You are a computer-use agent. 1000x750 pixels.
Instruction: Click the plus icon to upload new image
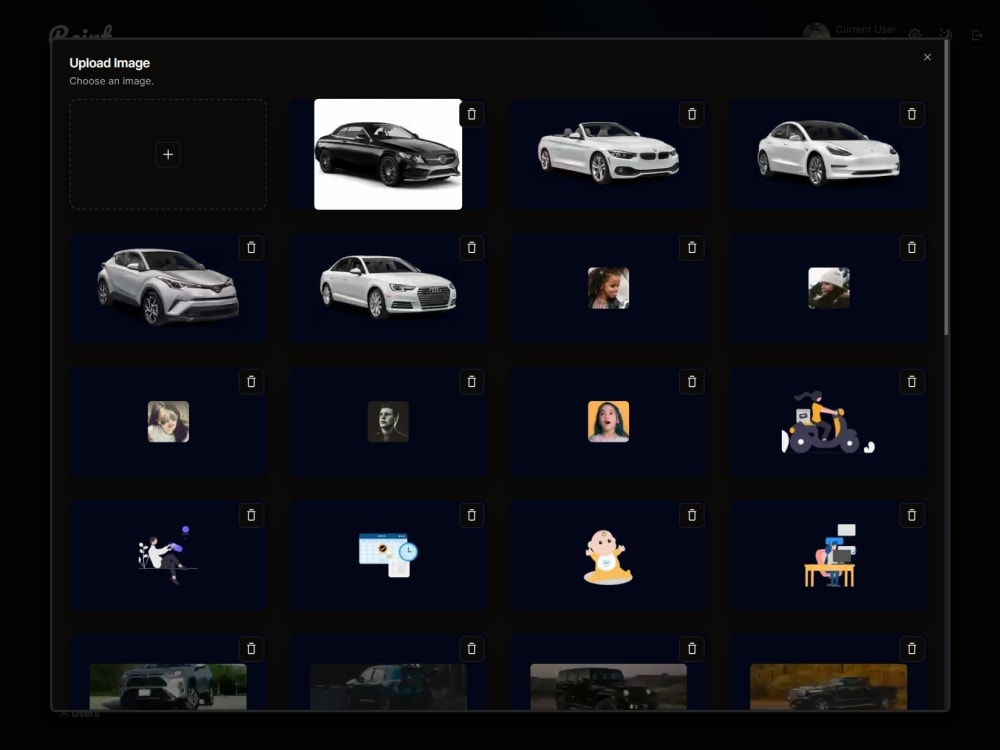168,154
